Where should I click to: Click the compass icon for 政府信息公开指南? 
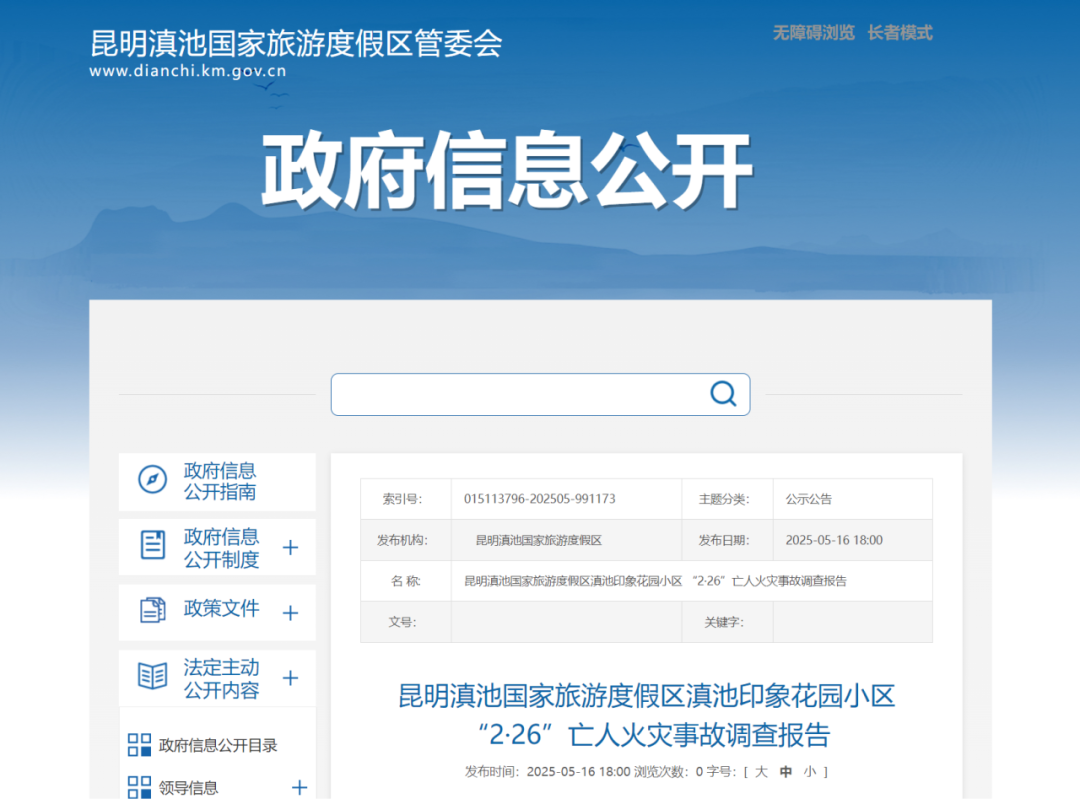[x=152, y=480]
